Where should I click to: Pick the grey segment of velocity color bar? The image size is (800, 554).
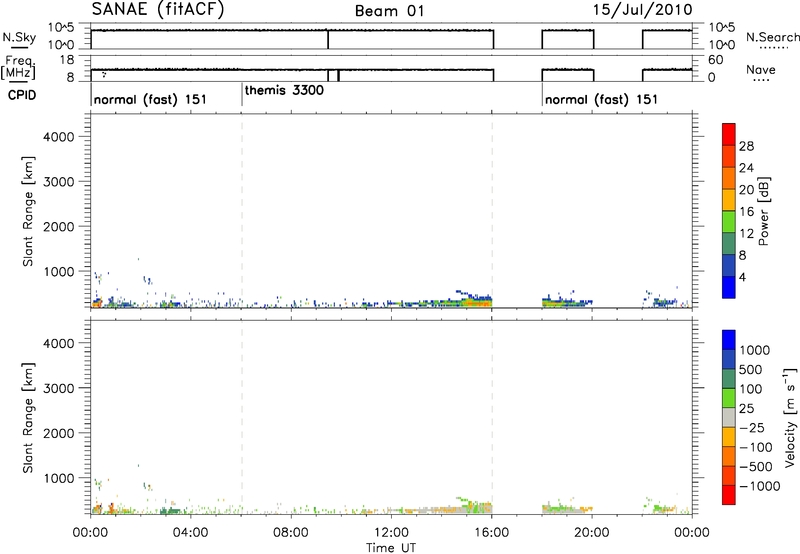pos(729,417)
